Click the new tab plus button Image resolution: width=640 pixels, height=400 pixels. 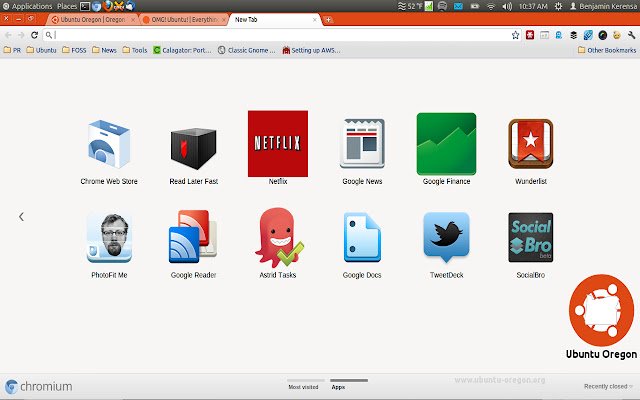pos(328,20)
